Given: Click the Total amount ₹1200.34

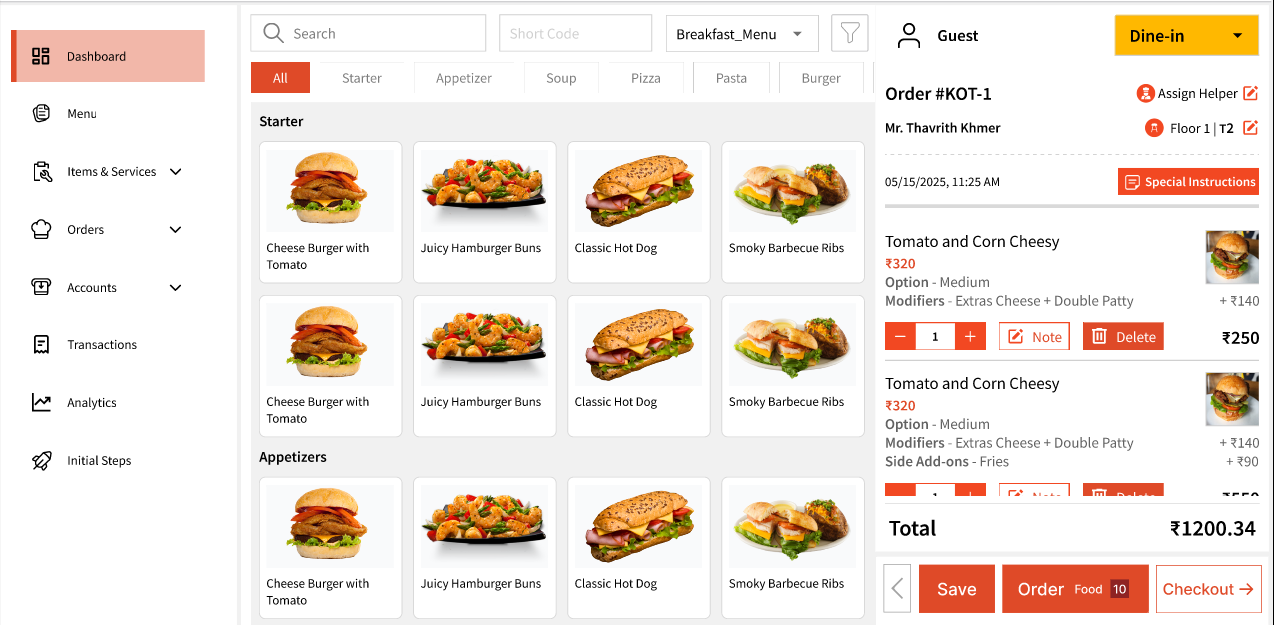Looking at the screenshot, I should (1213, 529).
